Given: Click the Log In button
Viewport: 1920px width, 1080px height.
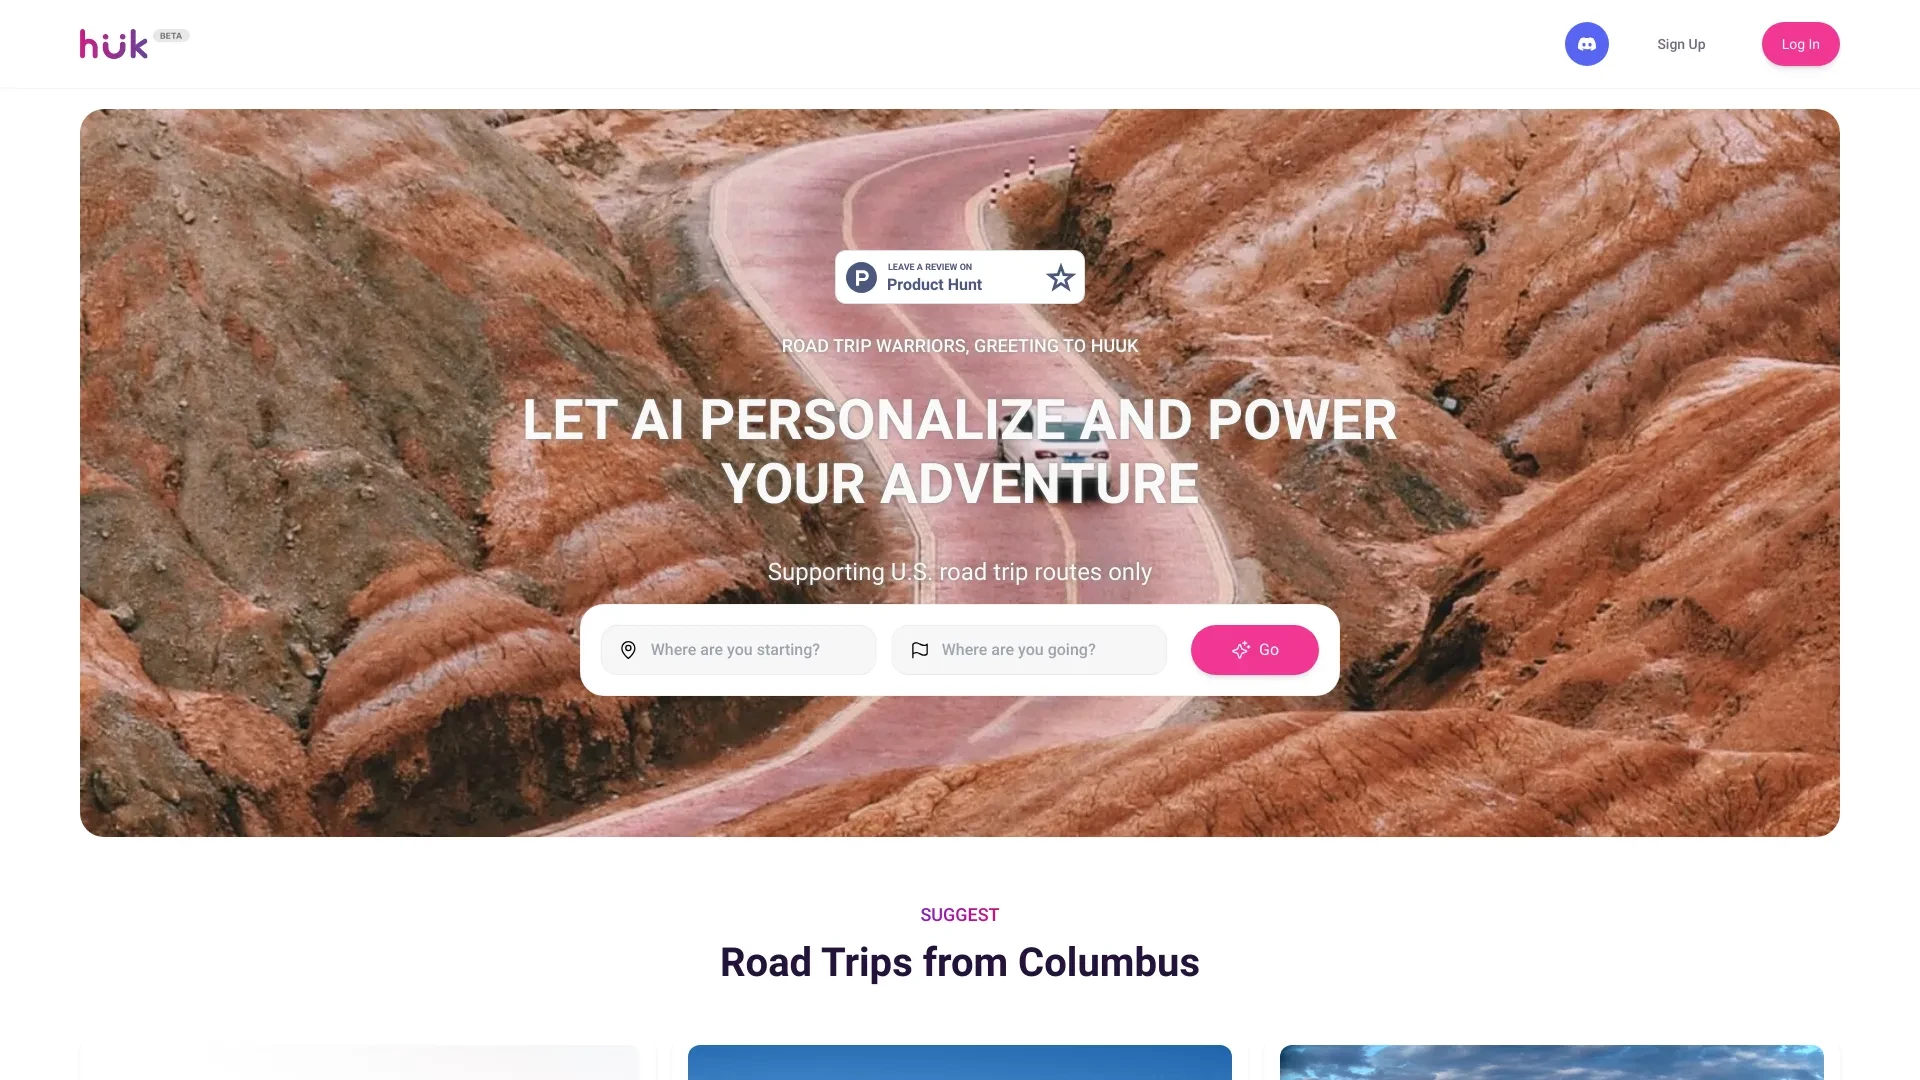Looking at the screenshot, I should click(1800, 44).
